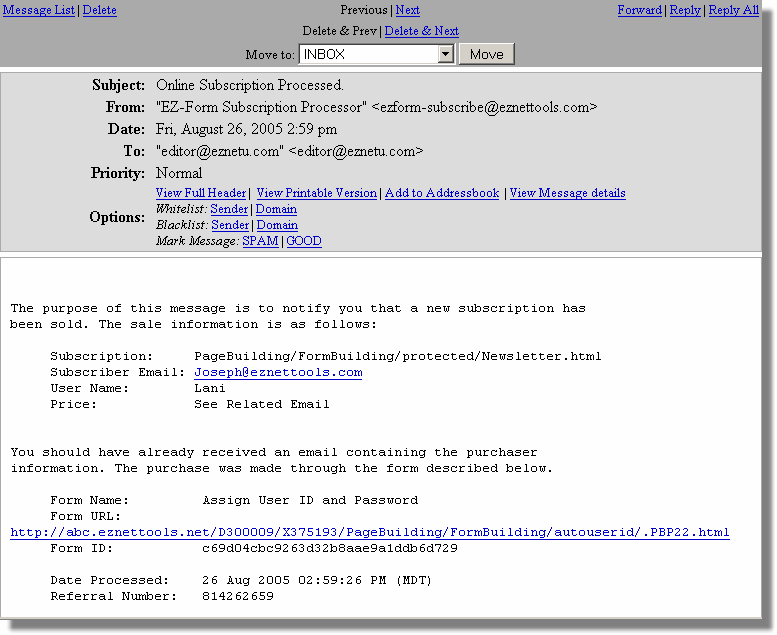777x635 pixels.
Task: Open the Message List link
Action: tap(39, 10)
